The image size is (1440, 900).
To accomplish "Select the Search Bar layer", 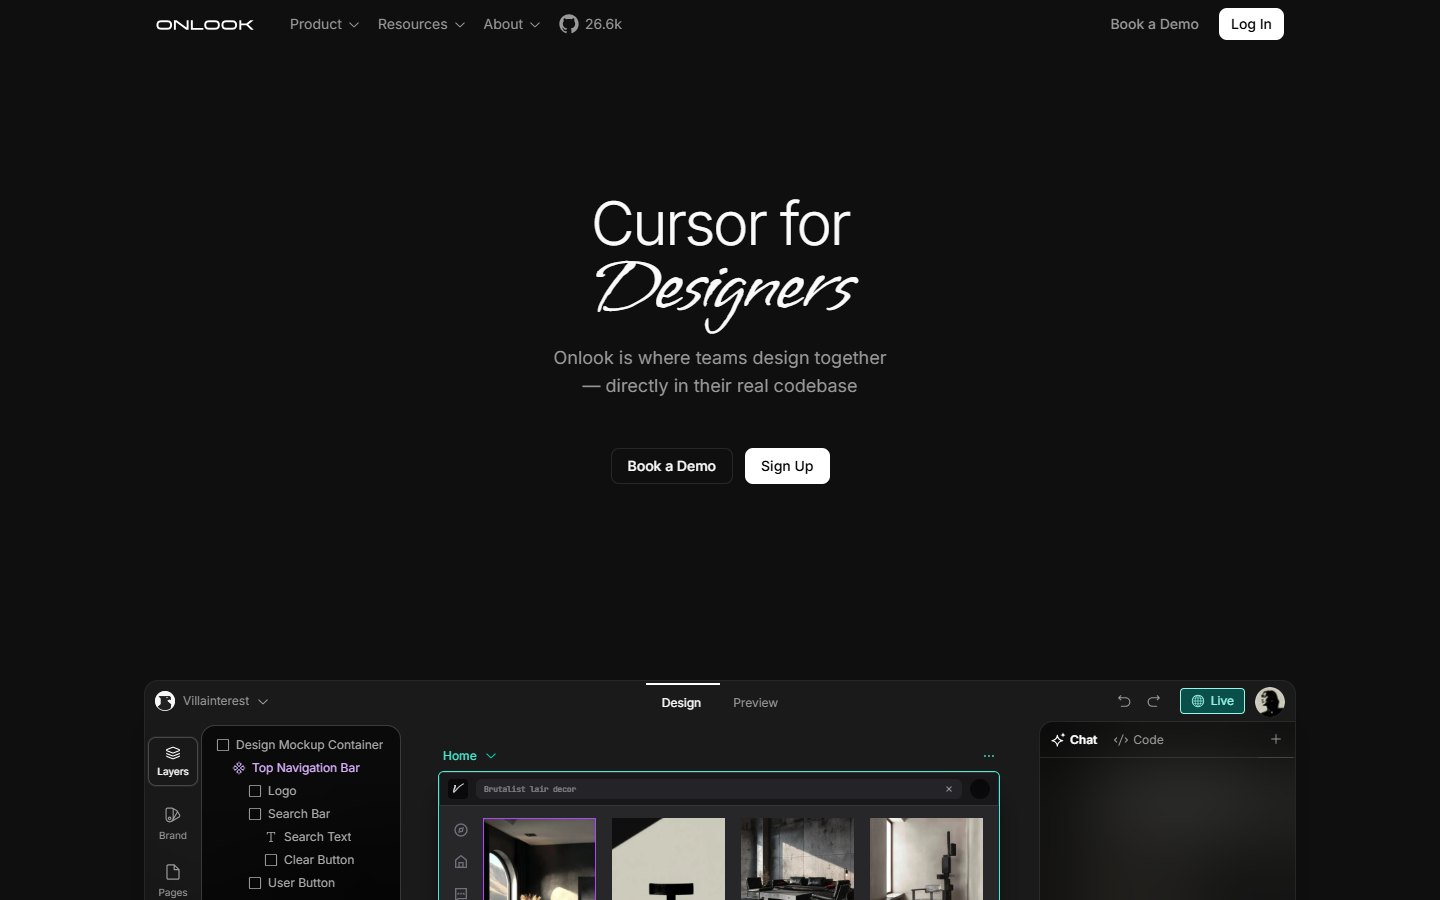I will 289,814.
